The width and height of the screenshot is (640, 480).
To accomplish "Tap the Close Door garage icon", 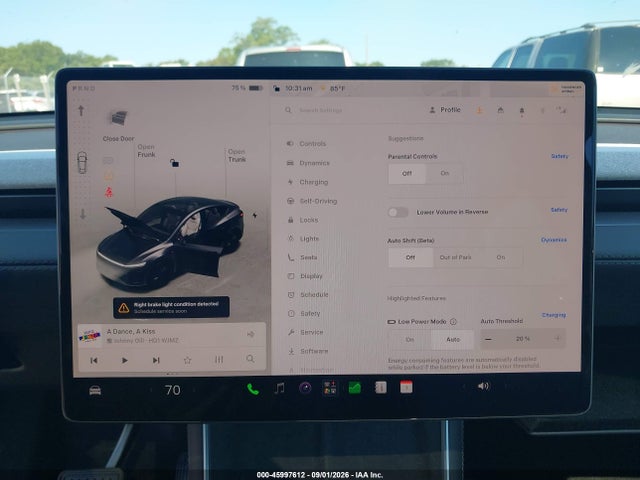I will (x=118, y=118).
